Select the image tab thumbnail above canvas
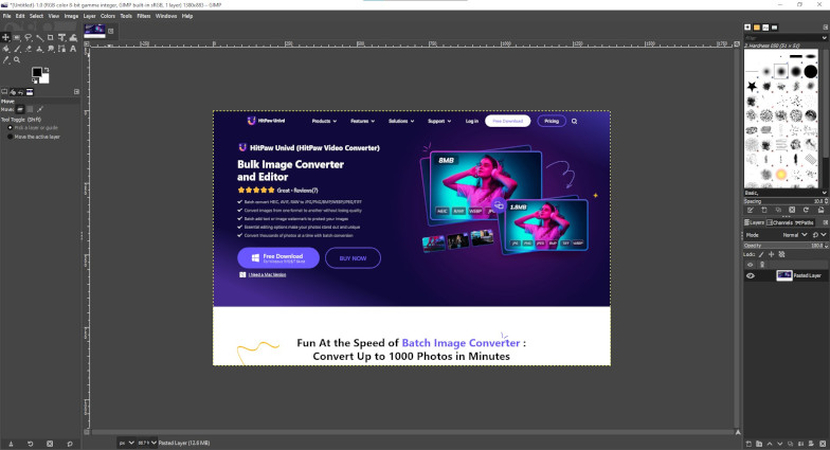This screenshot has width=830, height=450. (95, 30)
